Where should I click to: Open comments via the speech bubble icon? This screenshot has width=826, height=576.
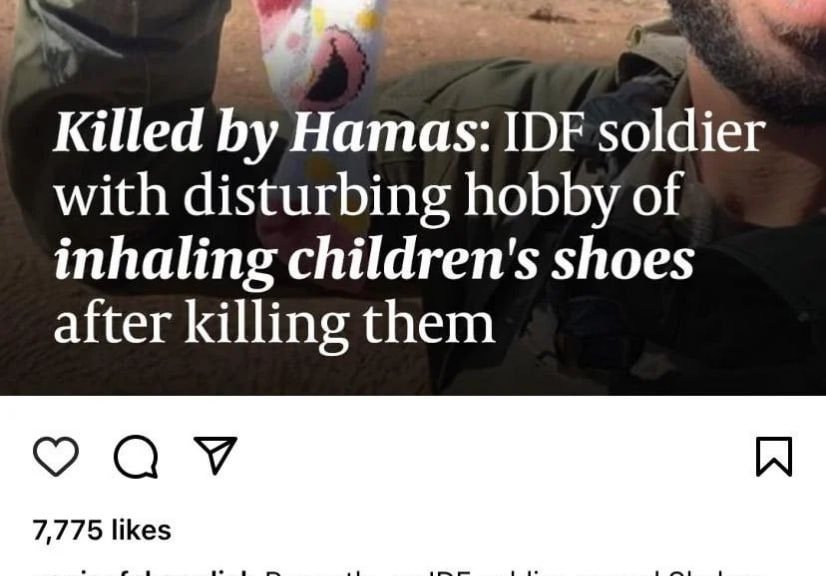click(x=136, y=456)
